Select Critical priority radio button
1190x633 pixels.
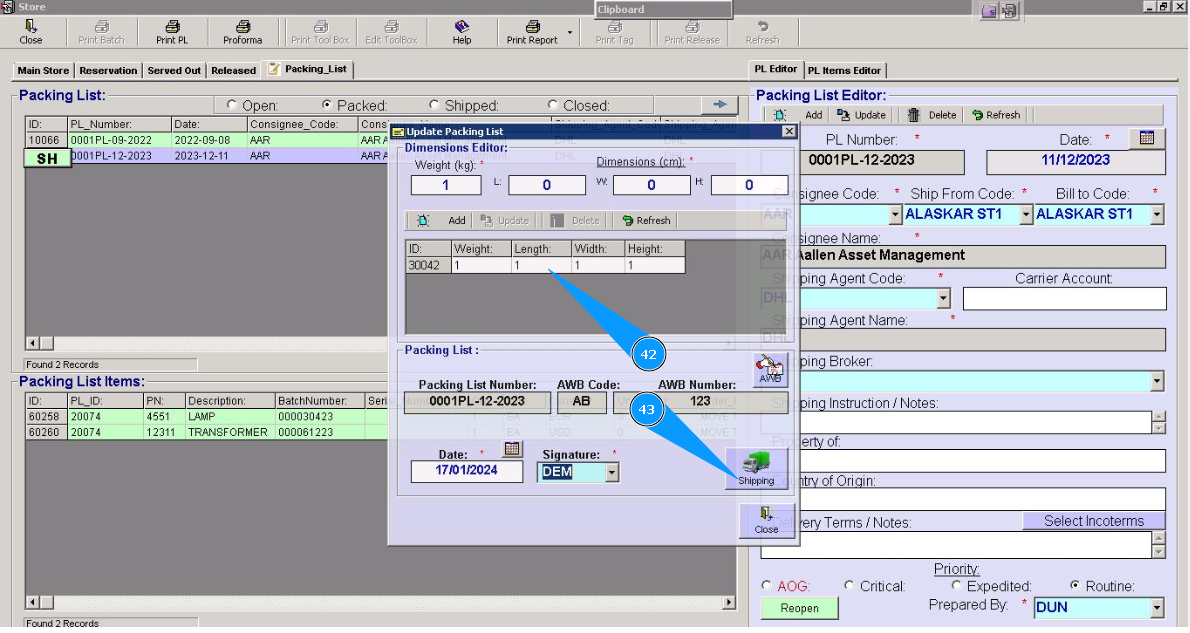coord(849,585)
